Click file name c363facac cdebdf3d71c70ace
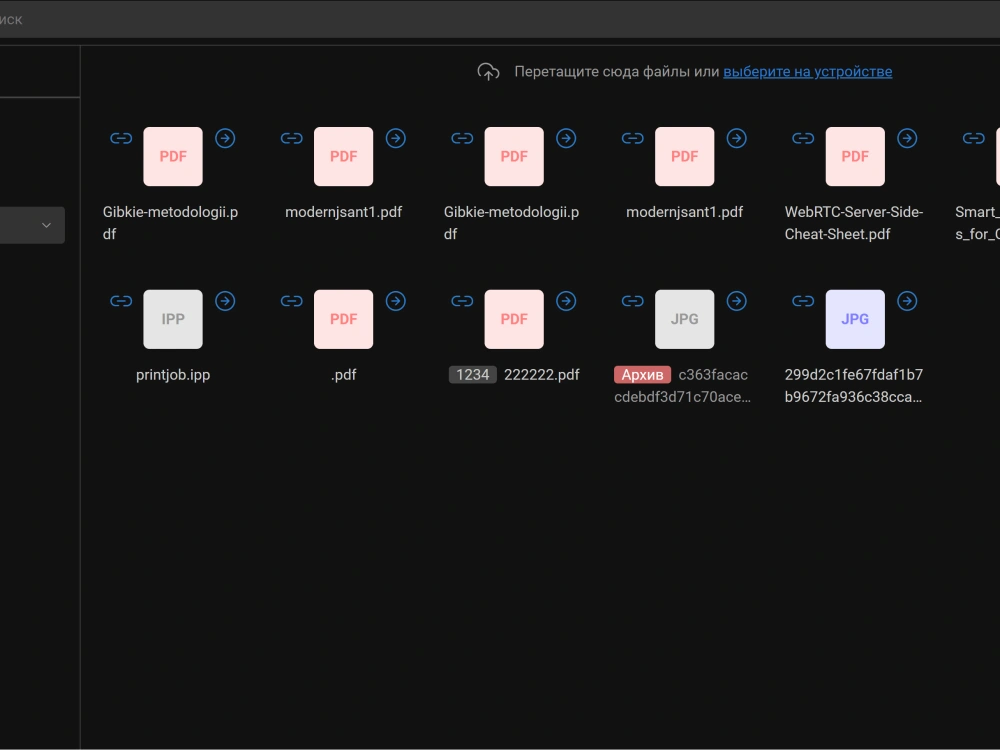1000x750 pixels. (x=682, y=386)
